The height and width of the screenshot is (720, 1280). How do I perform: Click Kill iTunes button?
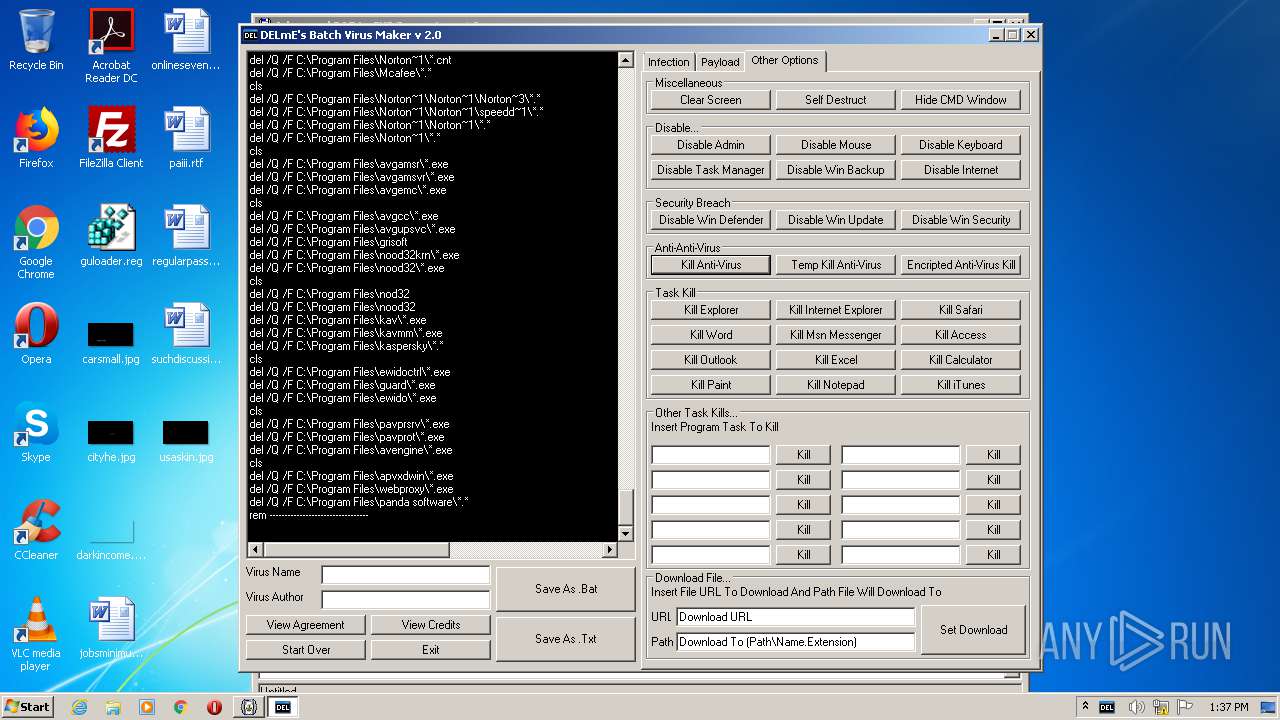(961, 385)
